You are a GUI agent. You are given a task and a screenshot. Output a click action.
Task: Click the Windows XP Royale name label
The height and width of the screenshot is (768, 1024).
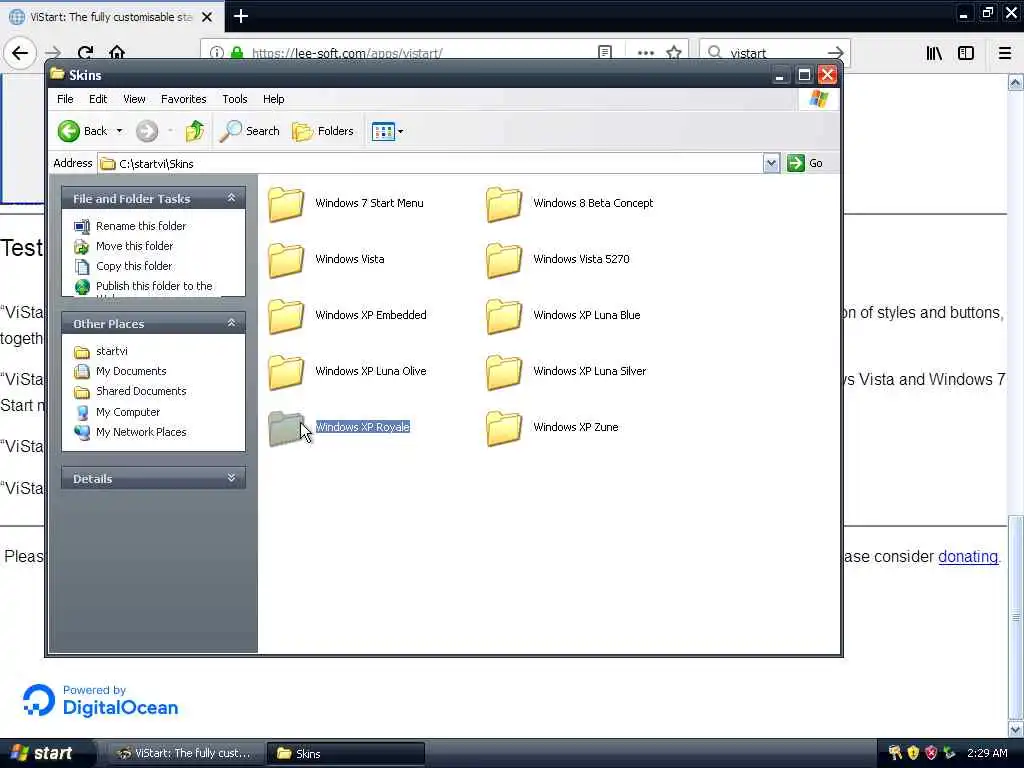[362, 427]
